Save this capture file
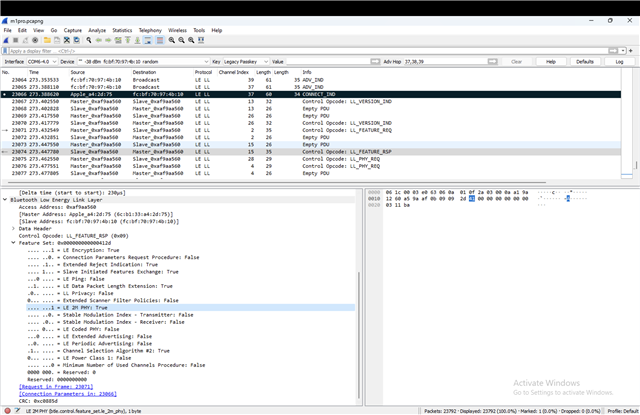Screen dimensions: 640x415 (x=57, y=40)
